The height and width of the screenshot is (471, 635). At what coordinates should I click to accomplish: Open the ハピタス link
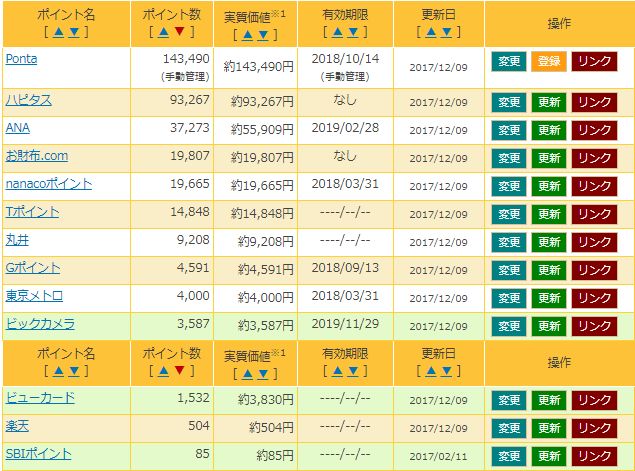29,100
